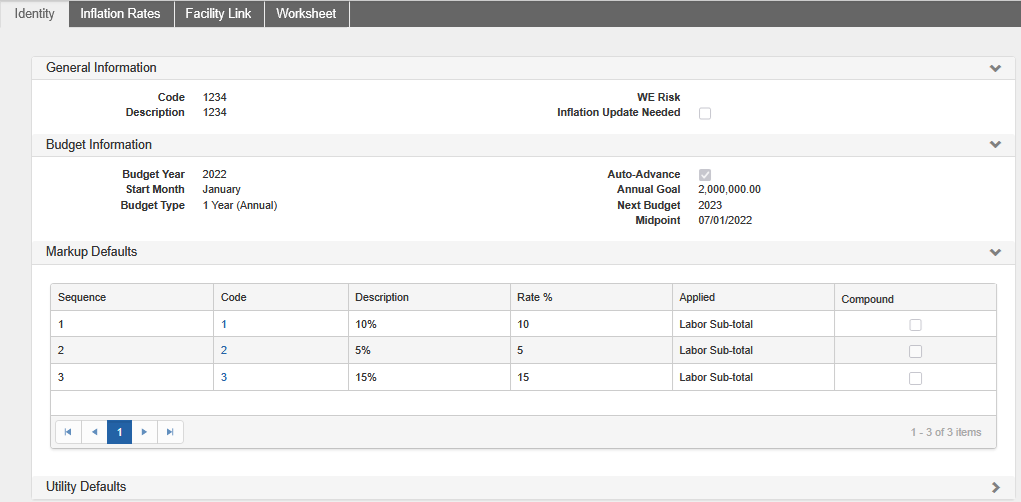Select page 1 in the pager
Viewport: 1021px width, 502px height.
point(119,432)
